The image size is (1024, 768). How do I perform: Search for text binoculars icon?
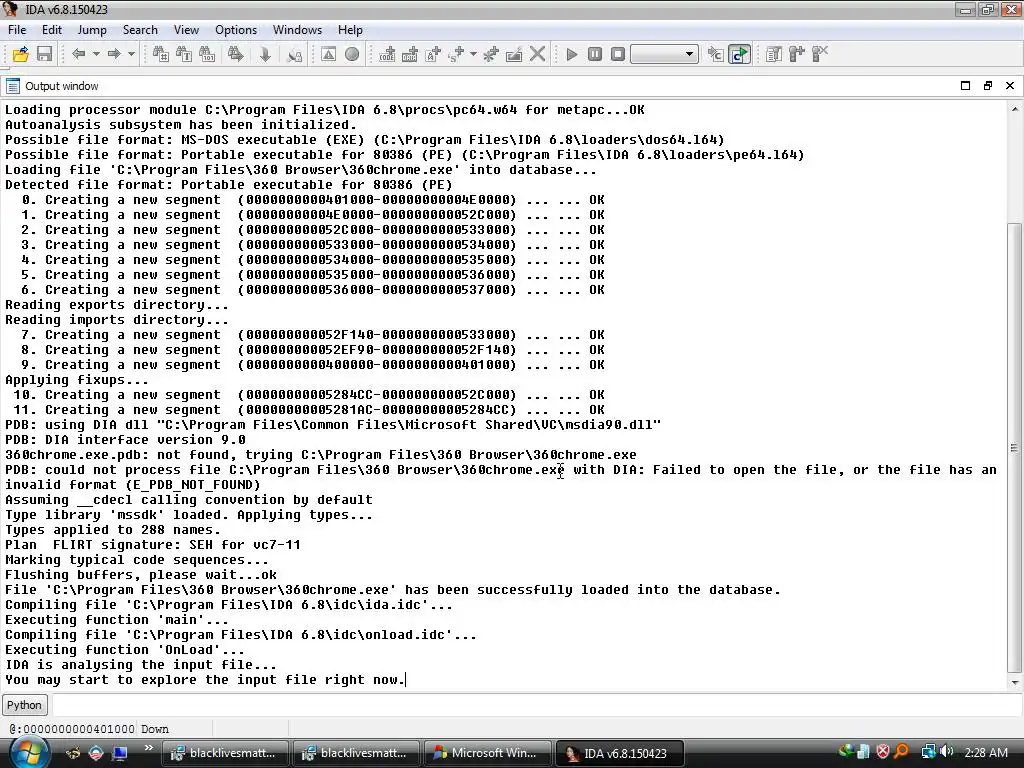184,54
